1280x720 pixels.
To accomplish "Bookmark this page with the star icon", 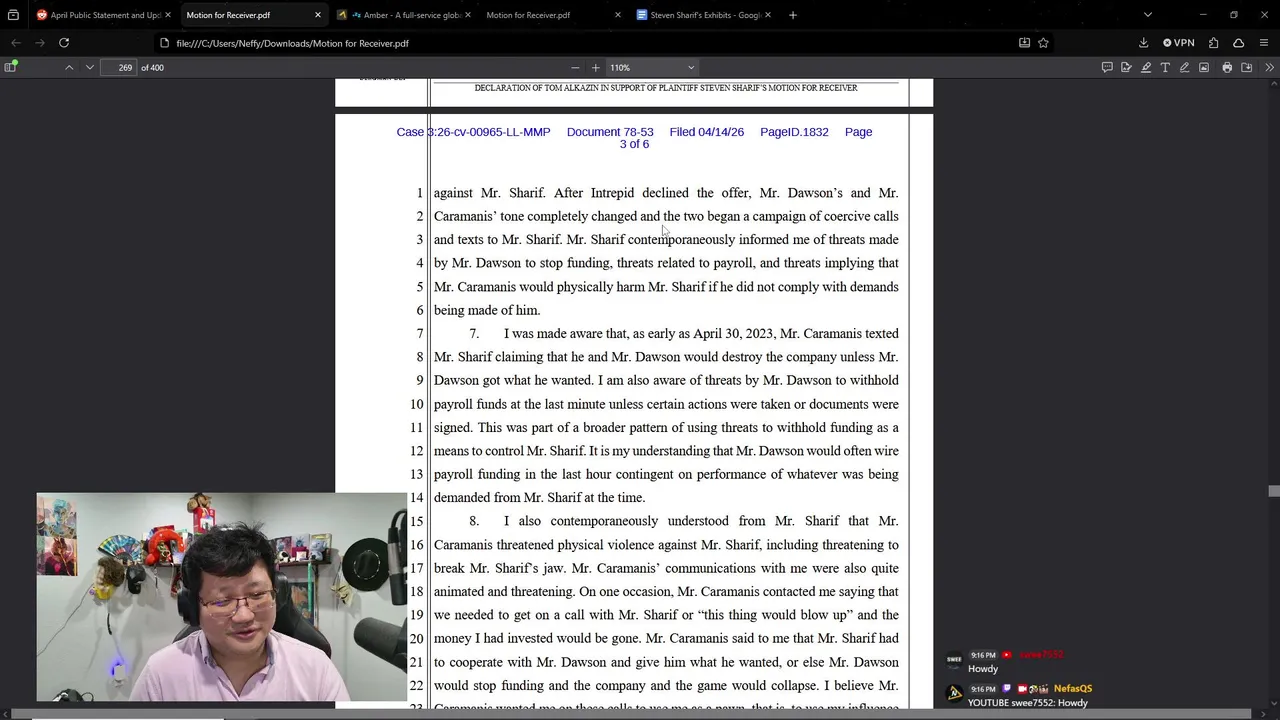I will [x=1043, y=43].
